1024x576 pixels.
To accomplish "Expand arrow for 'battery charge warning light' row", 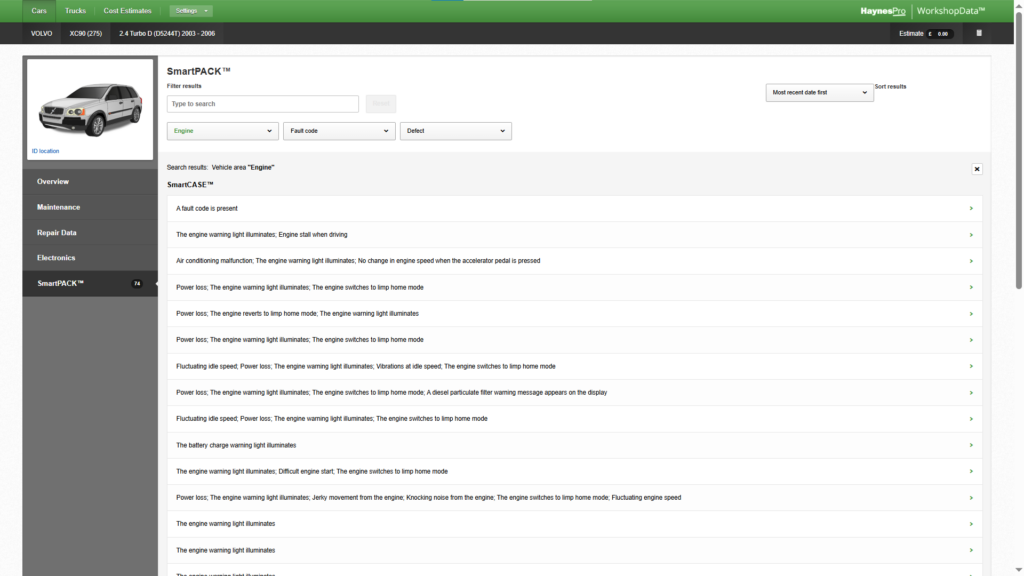I will 971,445.
